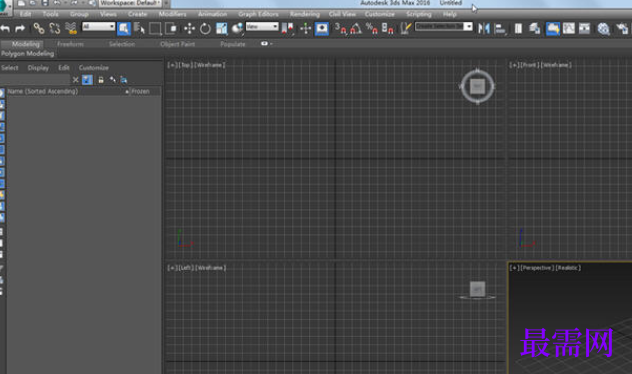The image size is (632, 374).
Task: Toggle Select and Manipulate tool
Action: [305, 29]
